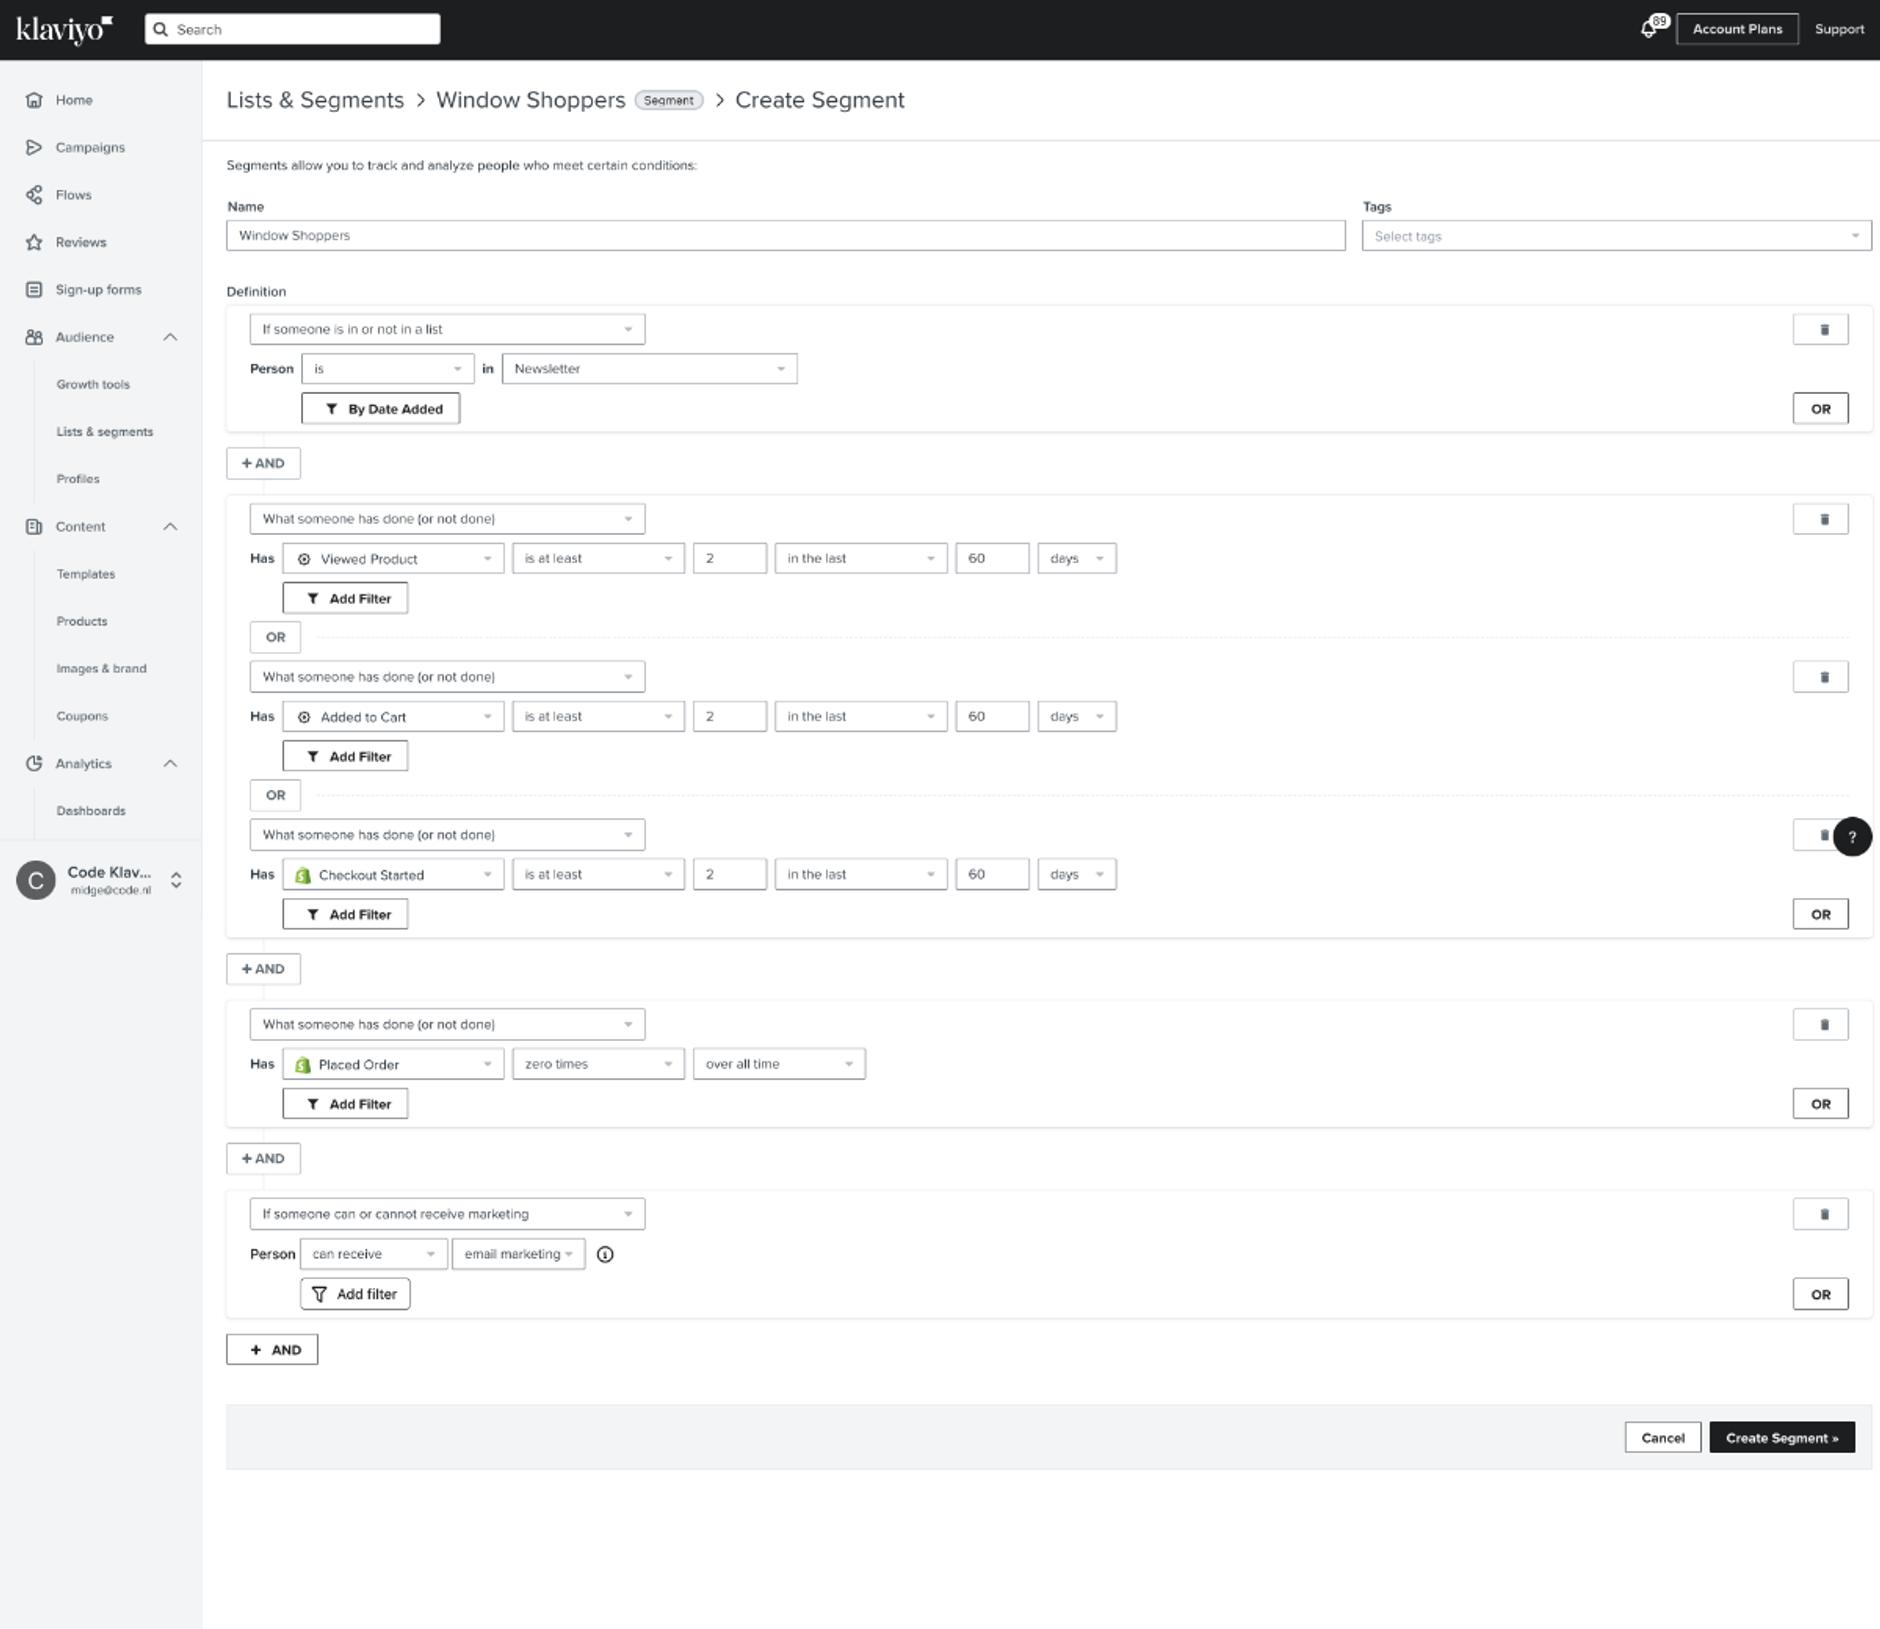Open Profiles in sidebar

(x=78, y=479)
